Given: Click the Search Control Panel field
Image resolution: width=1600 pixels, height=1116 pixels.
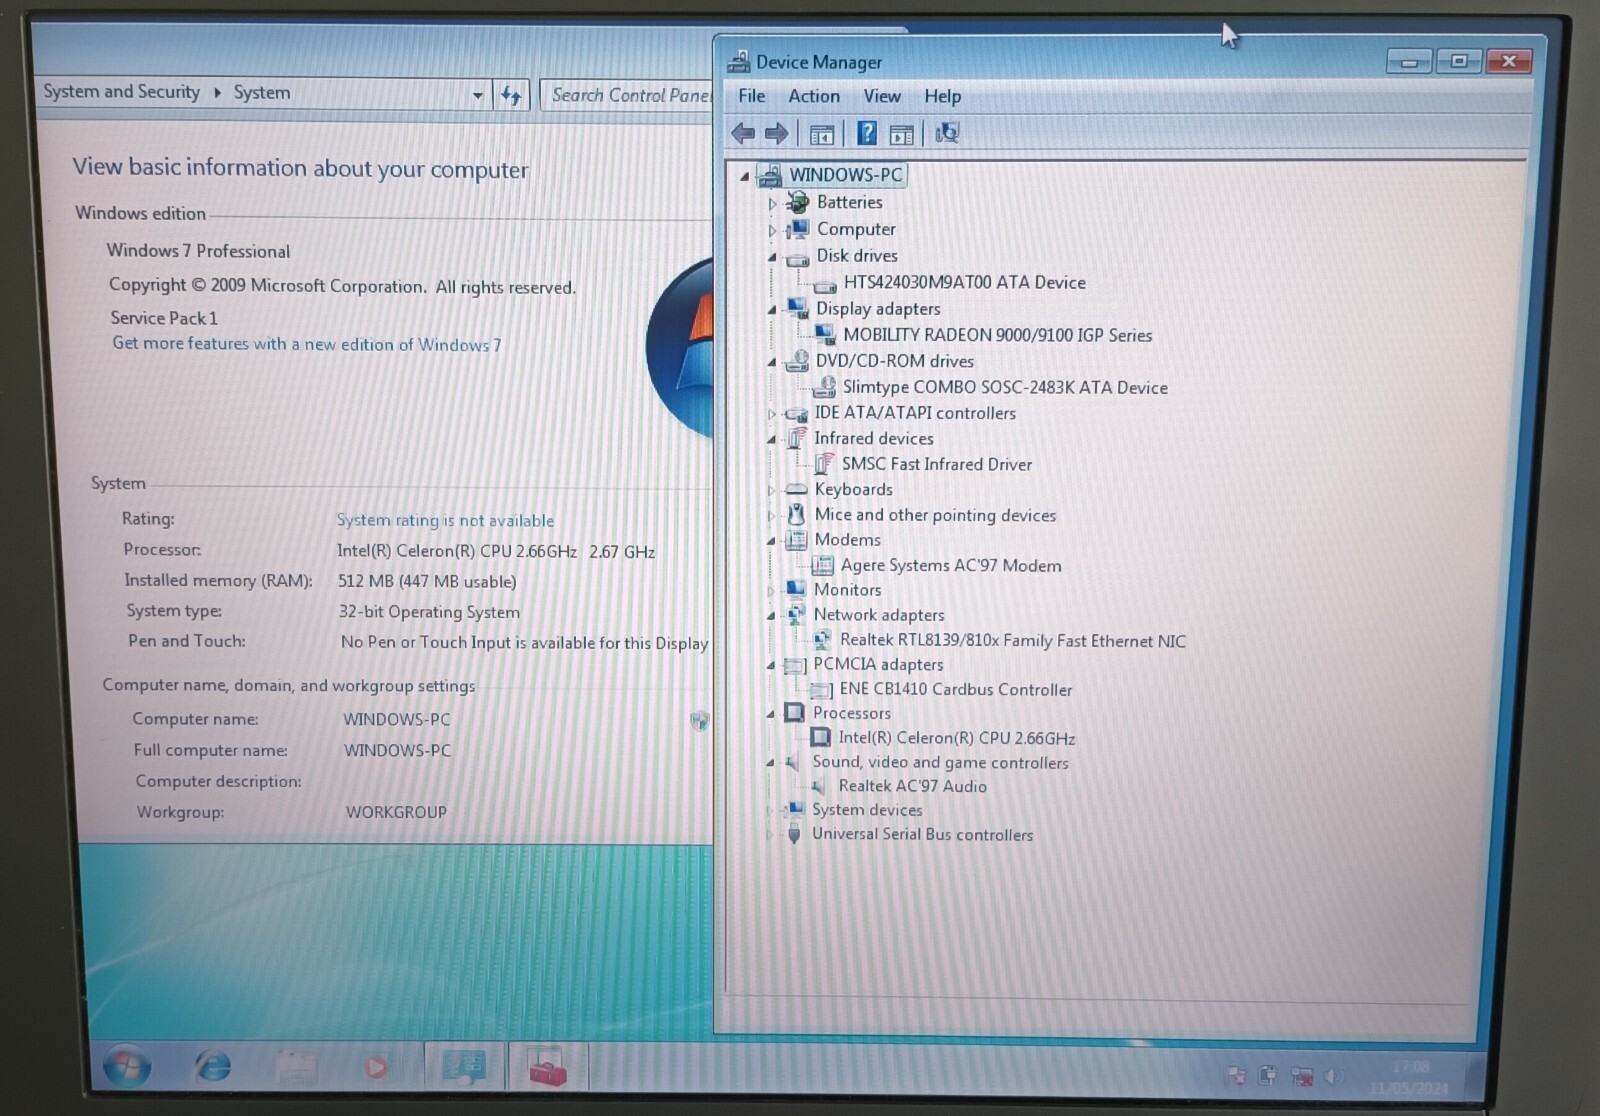Looking at the screenshot, I should coord(628,96).
